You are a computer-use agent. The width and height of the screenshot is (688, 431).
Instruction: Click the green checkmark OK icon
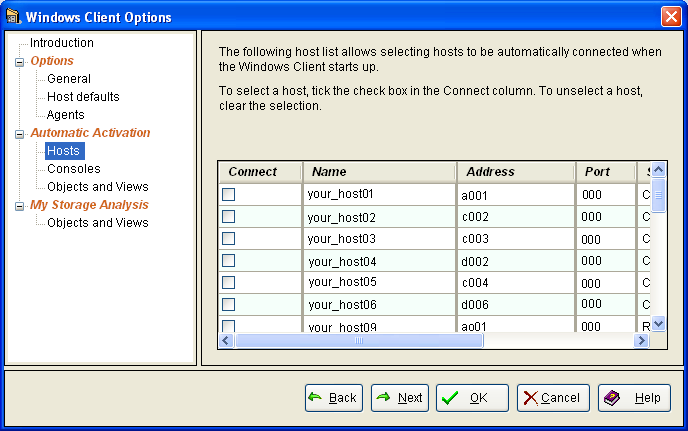click(450, 397)
